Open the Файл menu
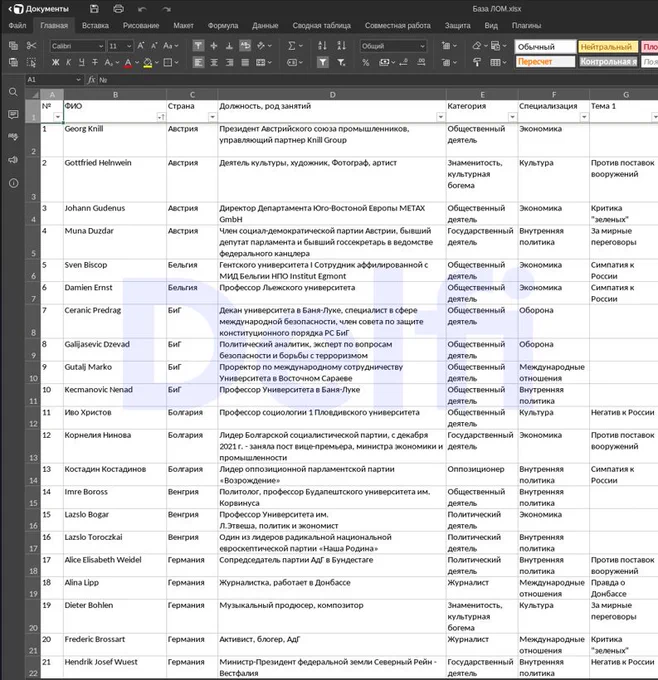The width and height of the screenshot is (658, 680). (x=17, y=26)
